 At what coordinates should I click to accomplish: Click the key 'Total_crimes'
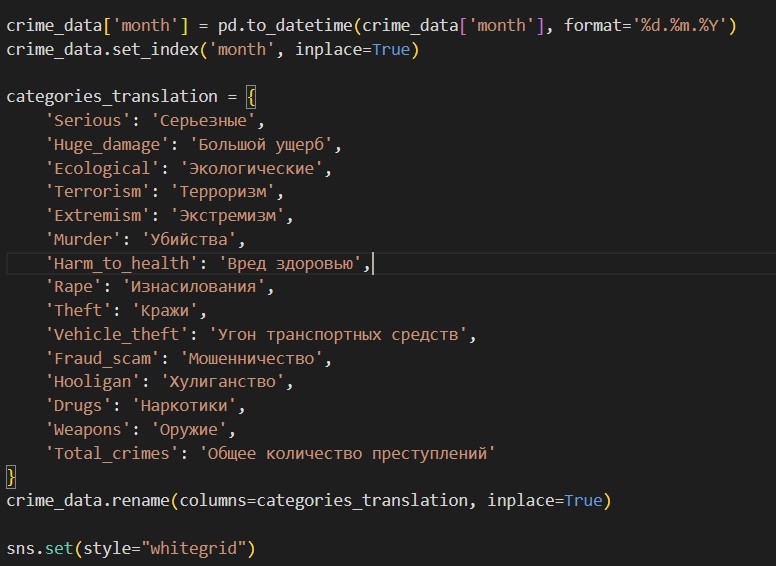click(112, 453)
